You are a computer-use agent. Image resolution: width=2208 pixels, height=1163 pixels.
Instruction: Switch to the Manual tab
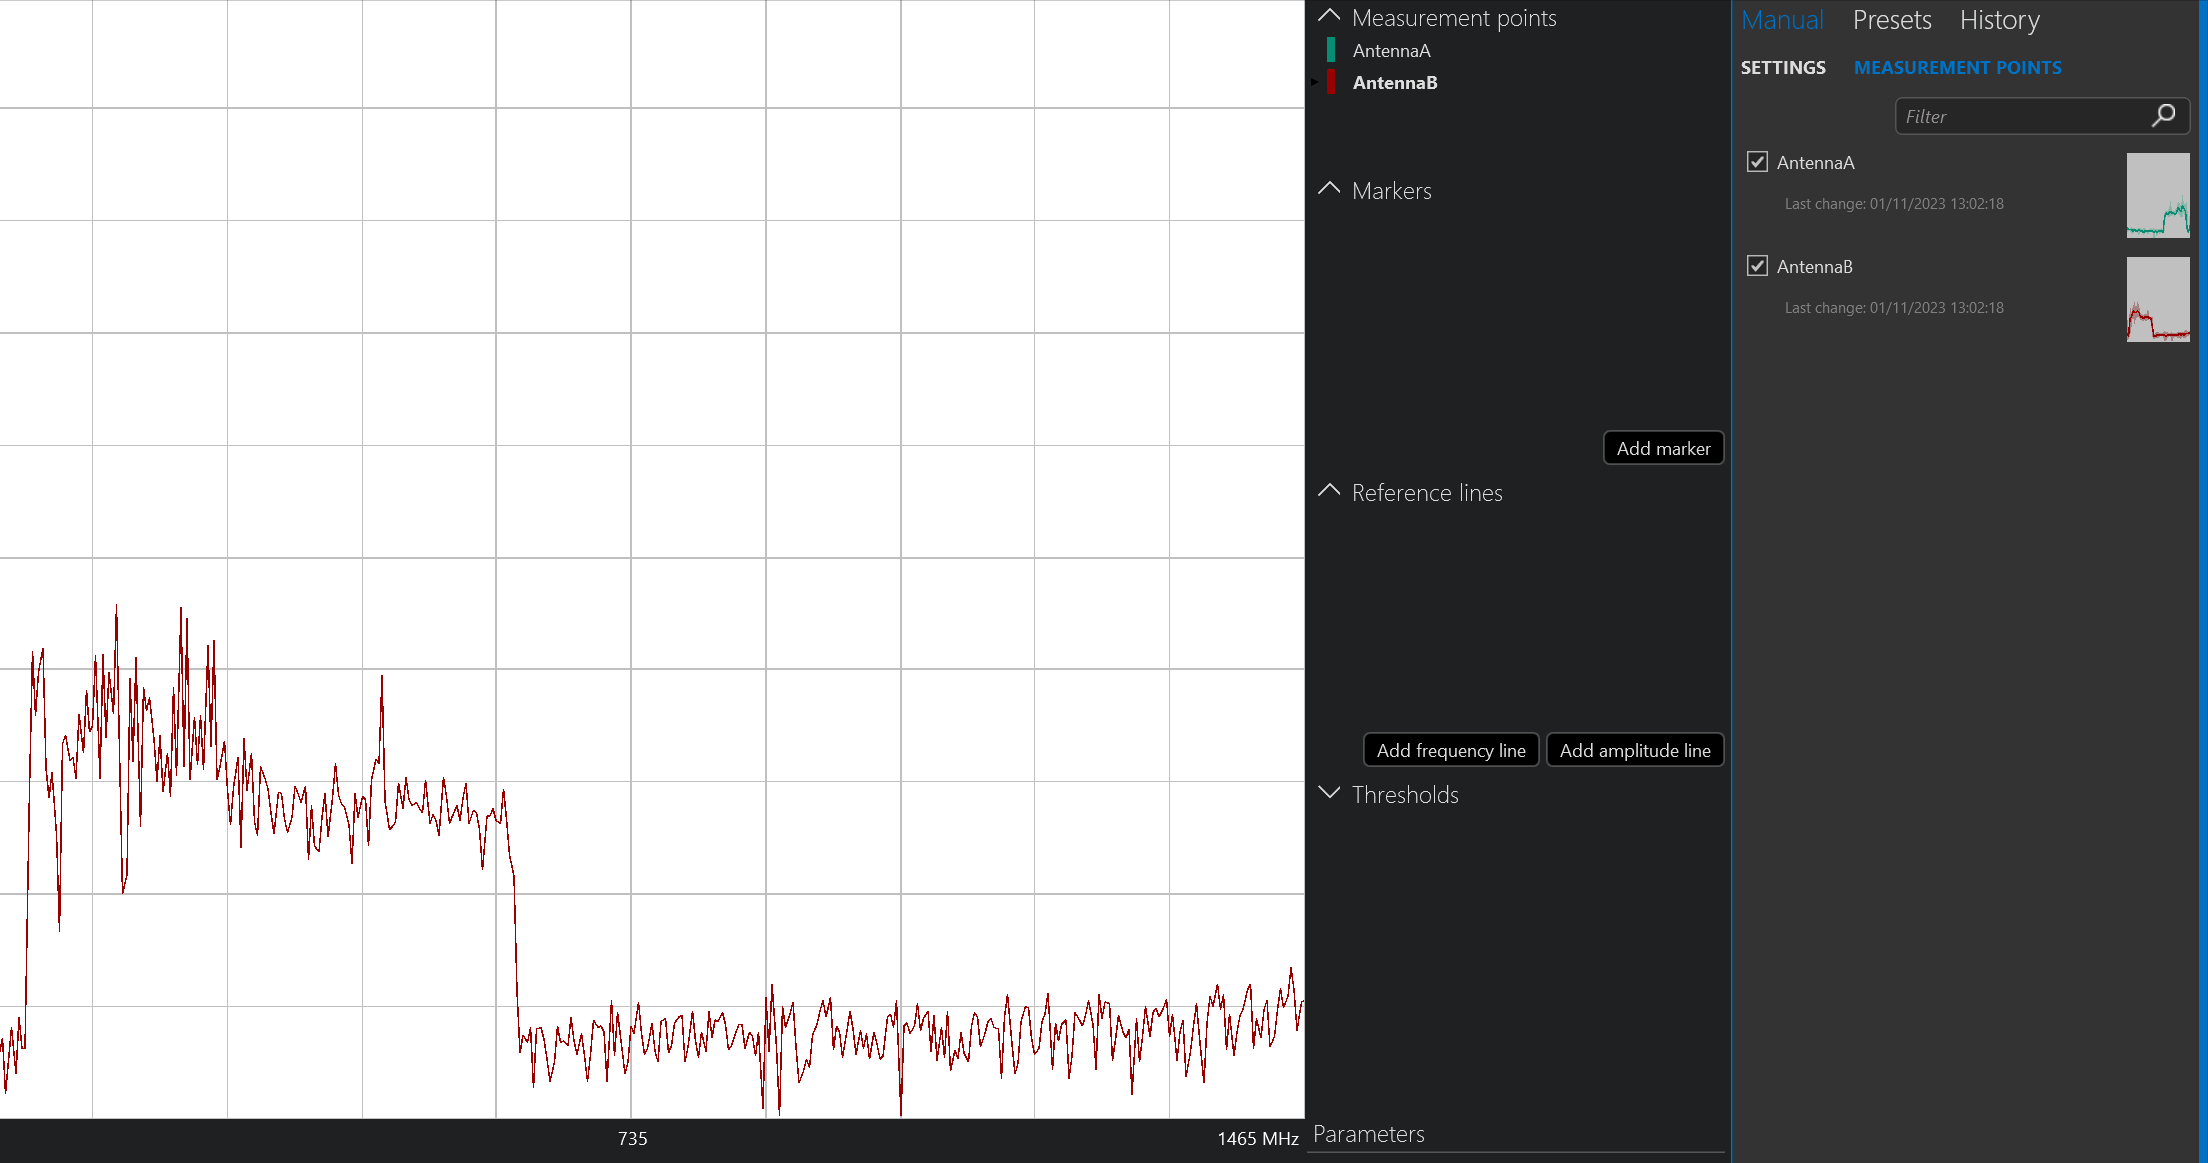[1782, 20]
